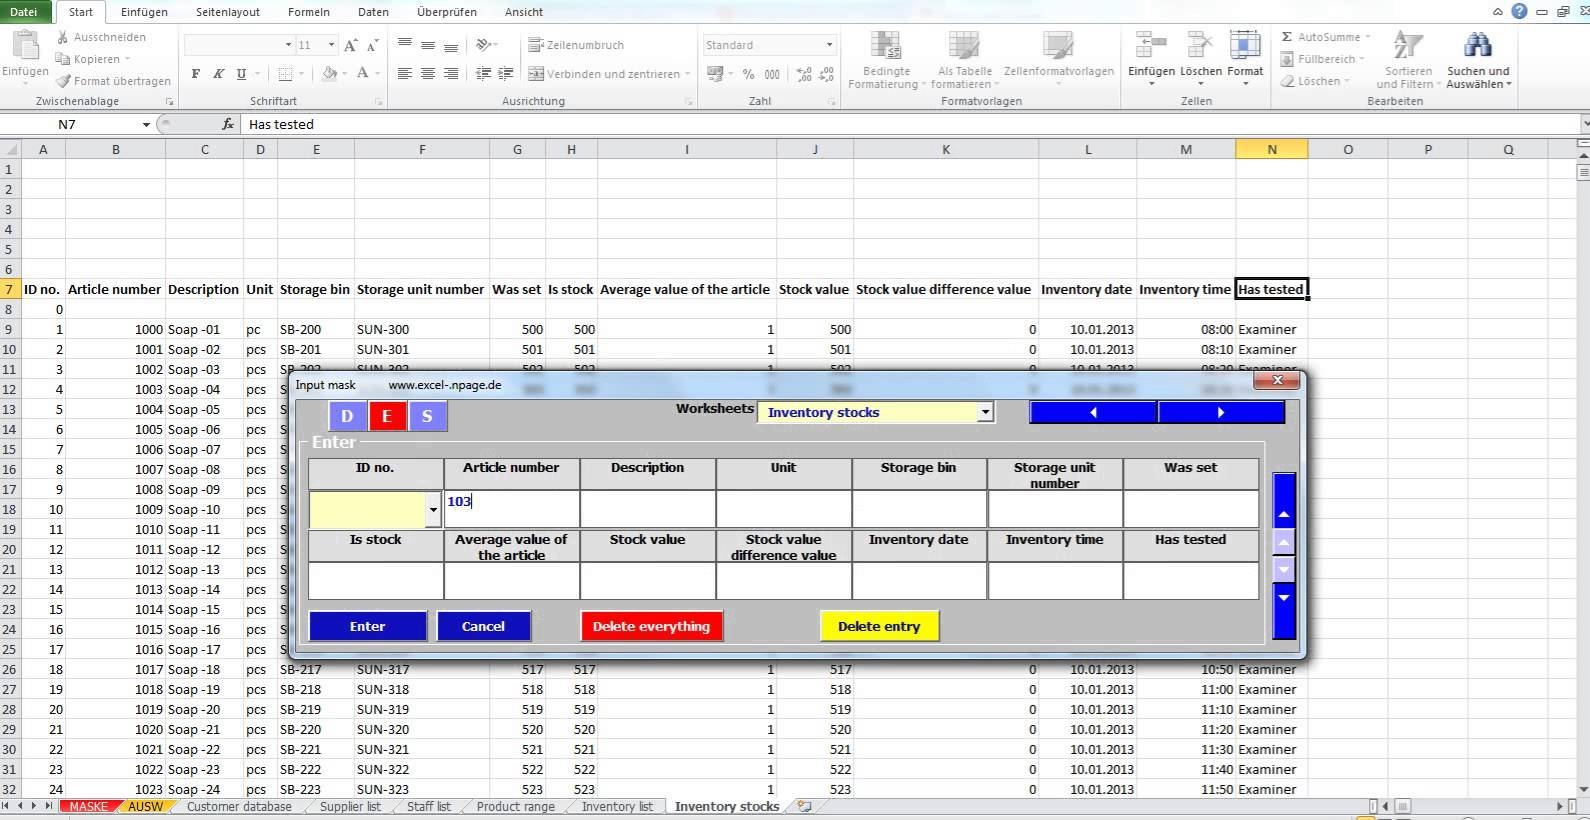The image size is (1590, 820).
Task: Click the Cancel button in Input mask
Action: click(483, 626)
